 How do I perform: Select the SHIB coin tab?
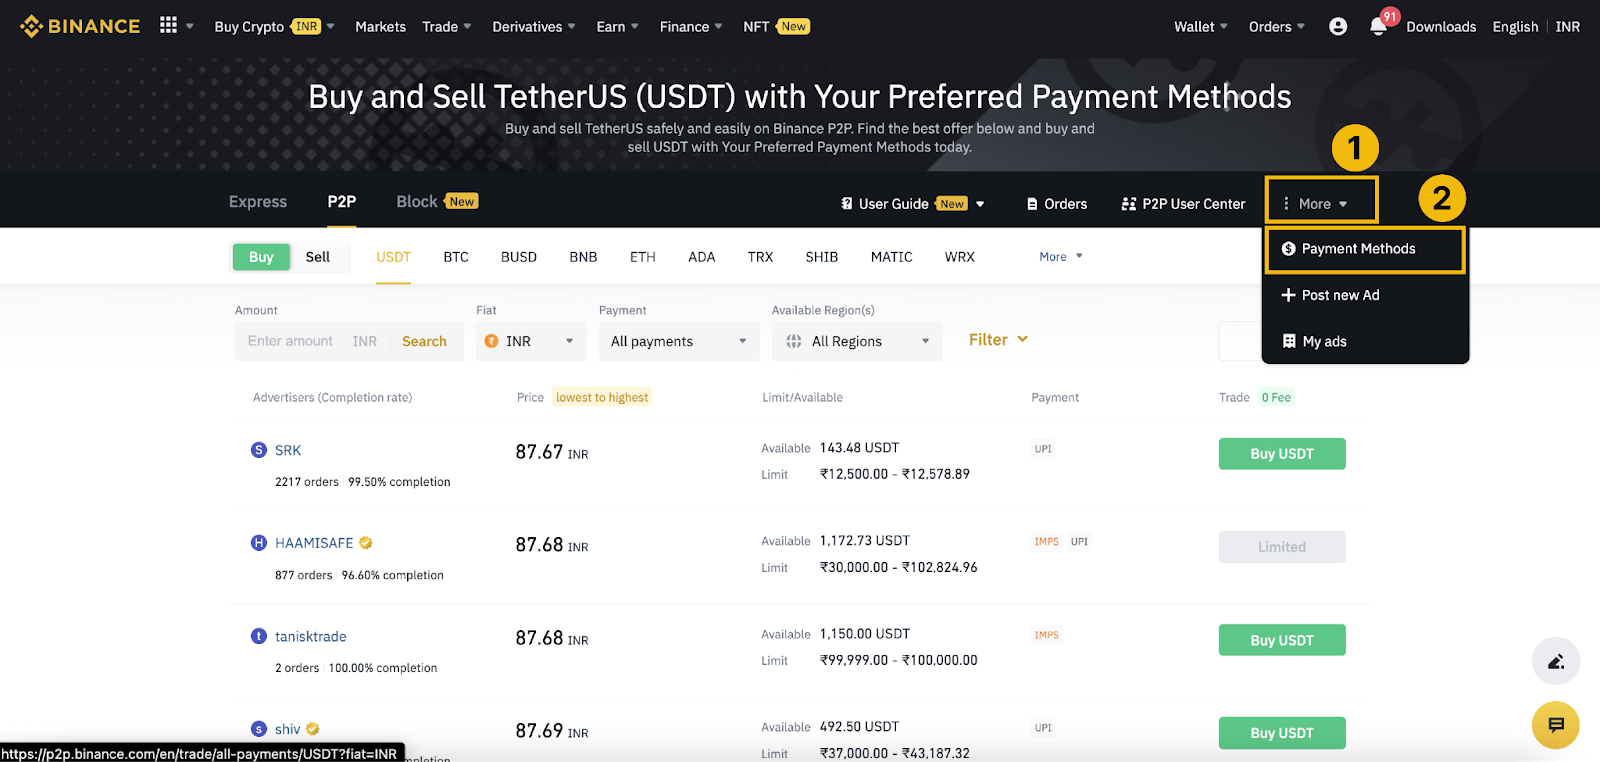[822, 257]
